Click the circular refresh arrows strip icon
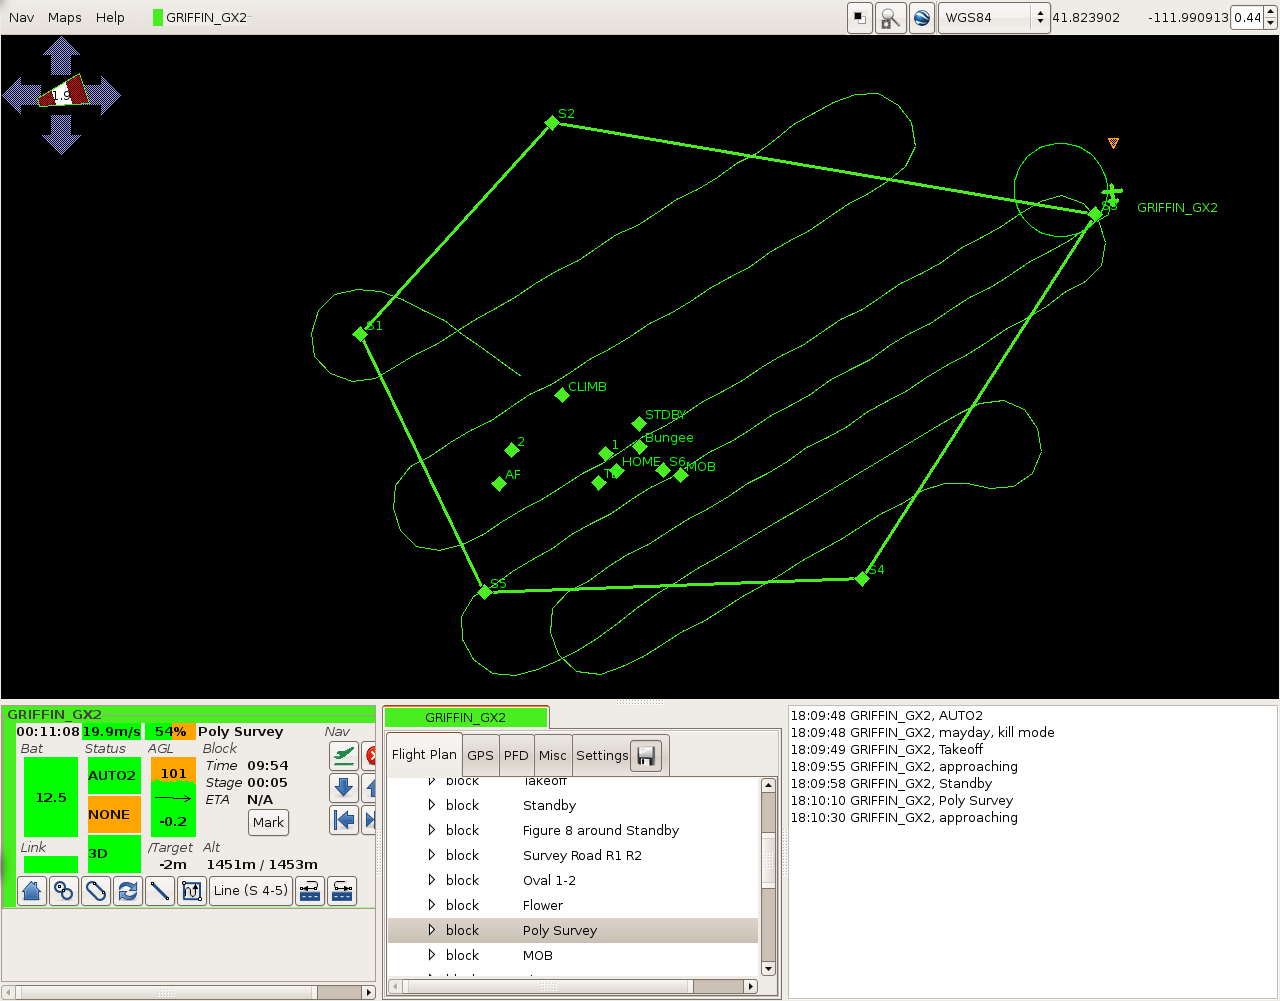 coord(128,891)
